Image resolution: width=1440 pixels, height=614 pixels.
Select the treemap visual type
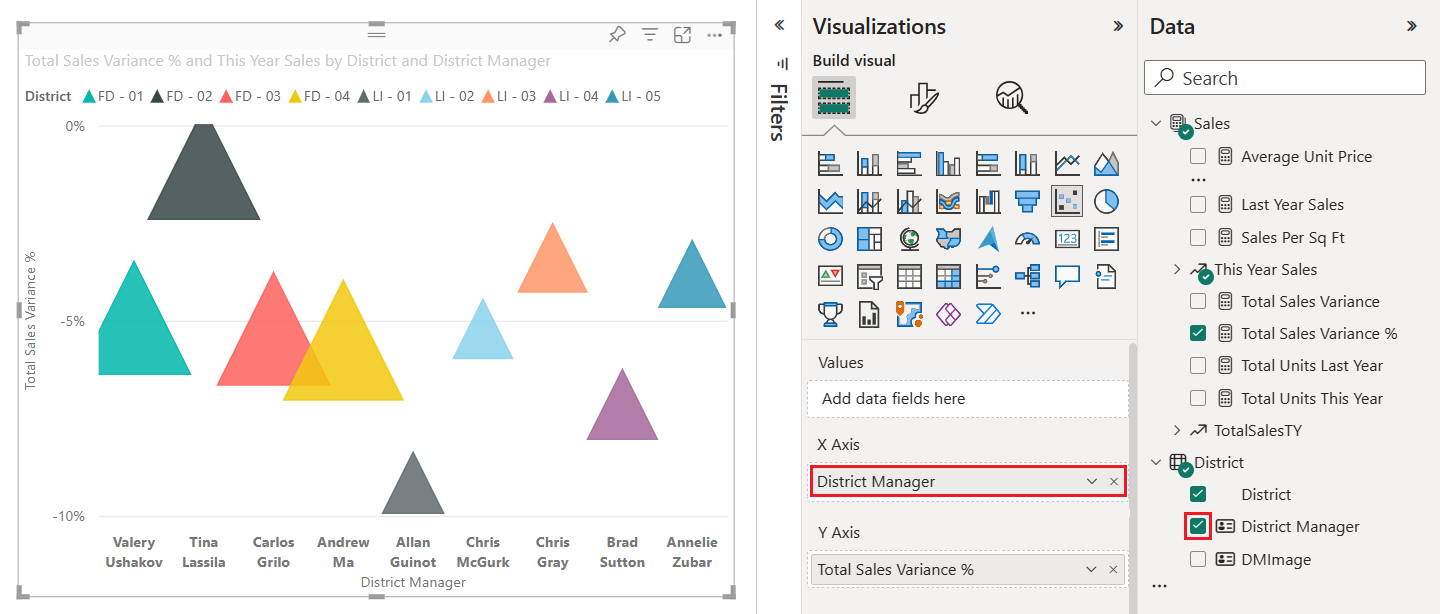[x=869, y=238]
